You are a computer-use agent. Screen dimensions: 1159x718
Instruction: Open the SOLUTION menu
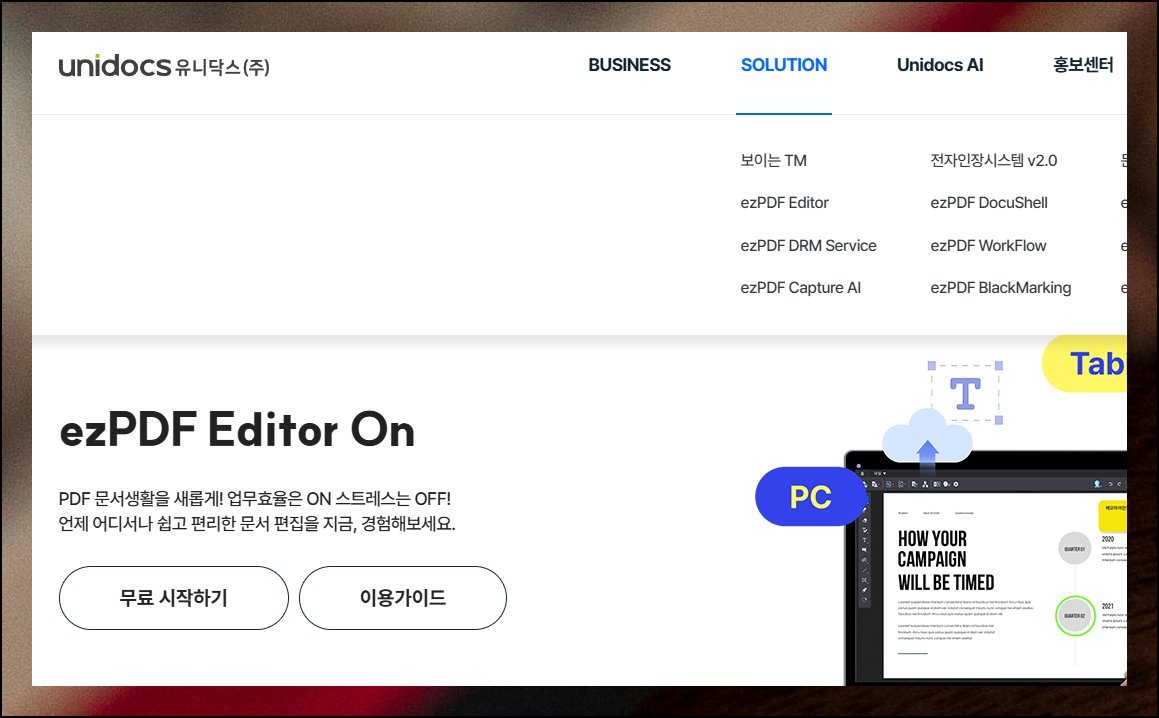tap(784, 65)
